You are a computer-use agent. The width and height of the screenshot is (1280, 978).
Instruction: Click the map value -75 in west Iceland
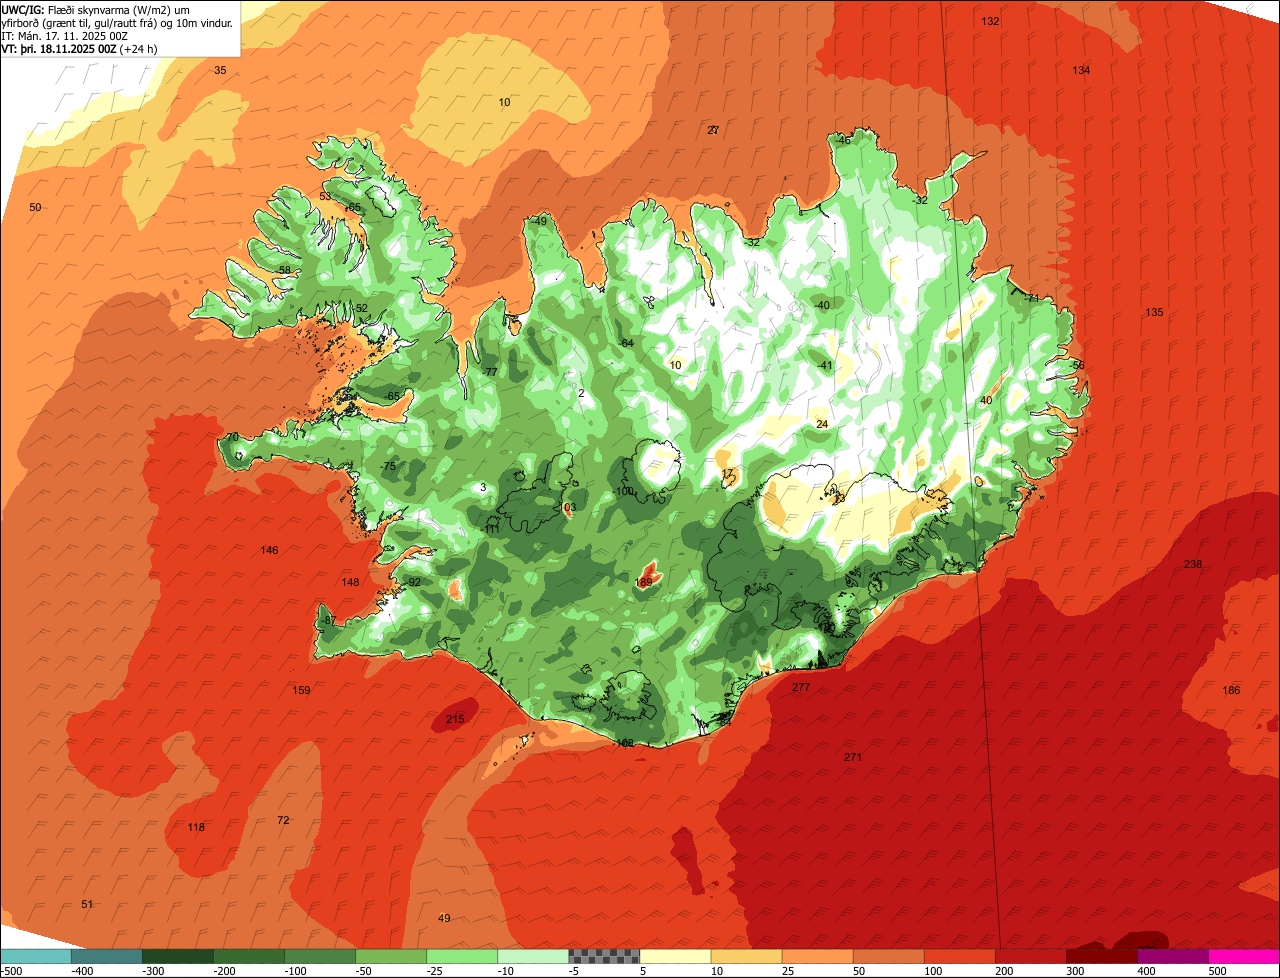388,467
